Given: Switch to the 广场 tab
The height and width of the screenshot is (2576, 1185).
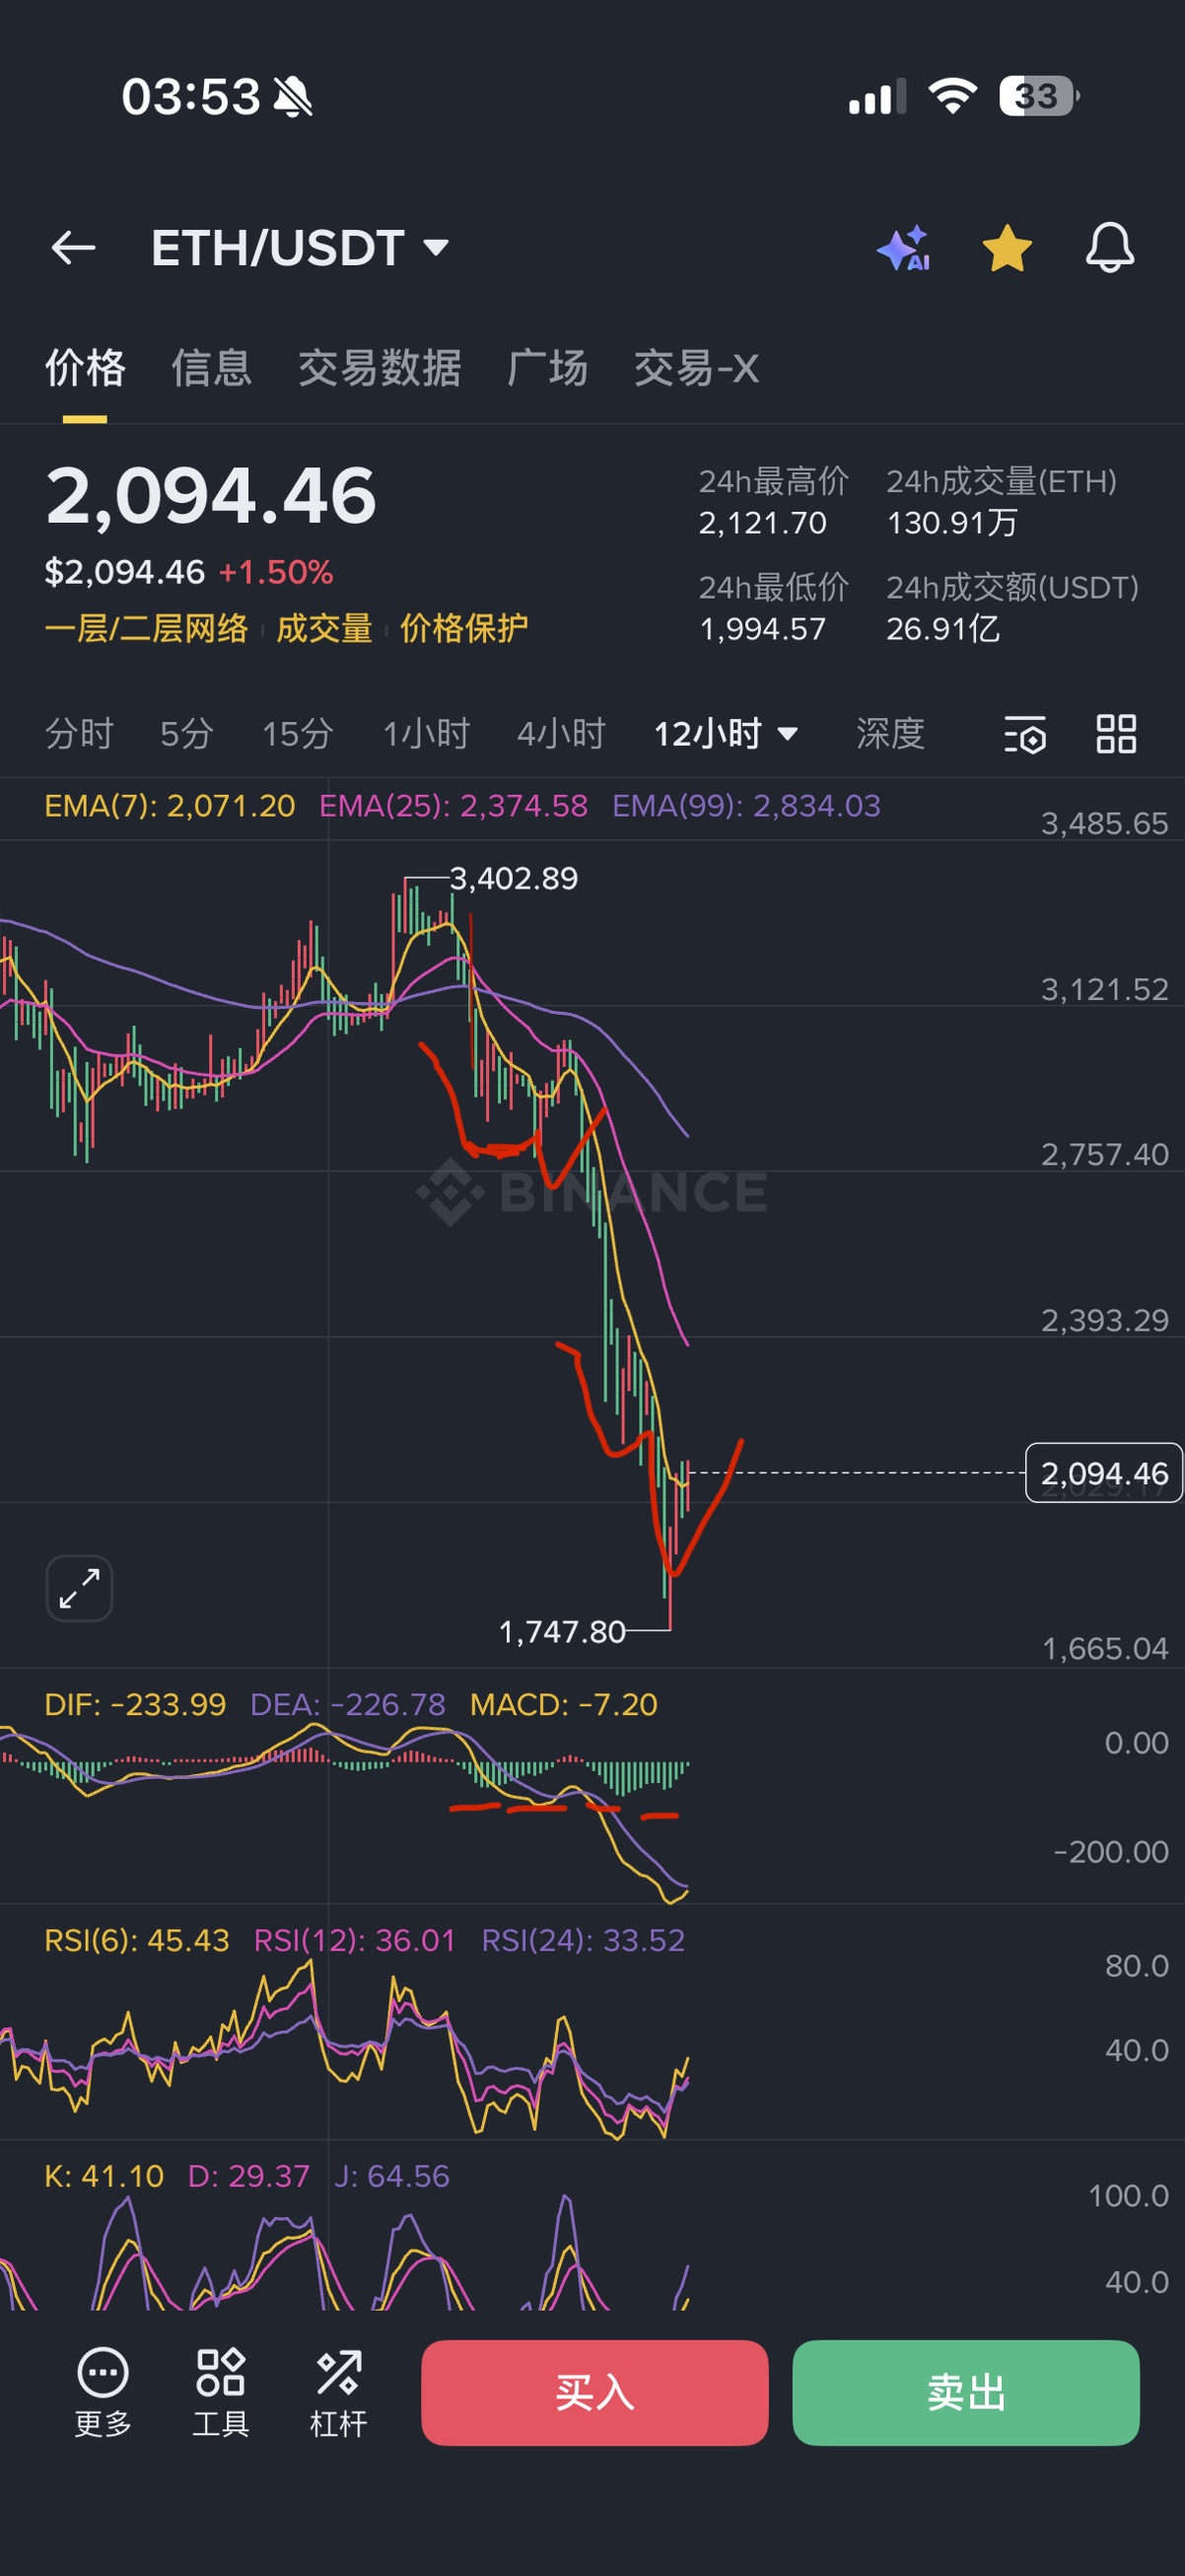Looking at the screenshot, I should pos(547,368).
